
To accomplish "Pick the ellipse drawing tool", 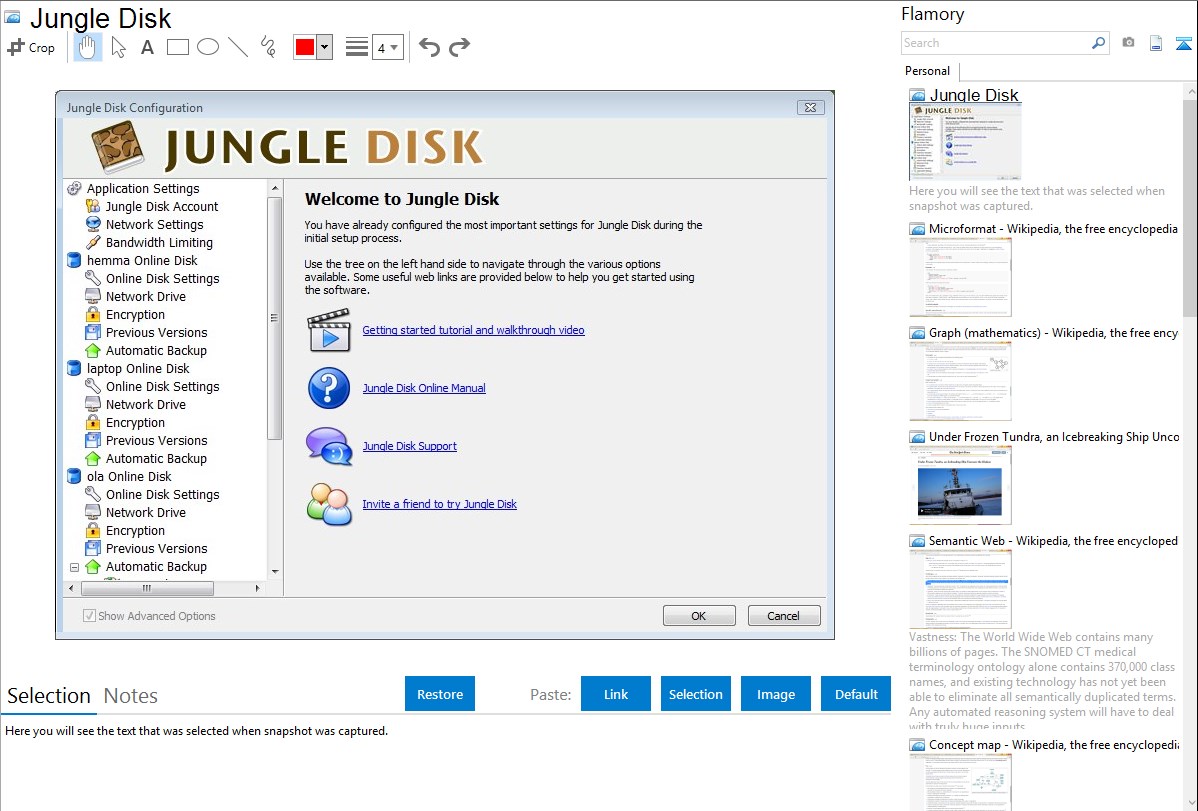I will (208, 47).
